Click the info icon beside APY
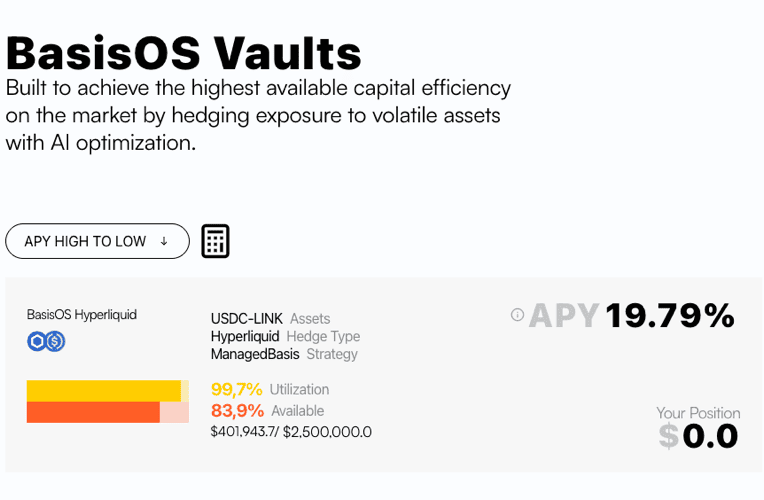The height and width of the screenshot is (500, 764). tap(517, 315)
